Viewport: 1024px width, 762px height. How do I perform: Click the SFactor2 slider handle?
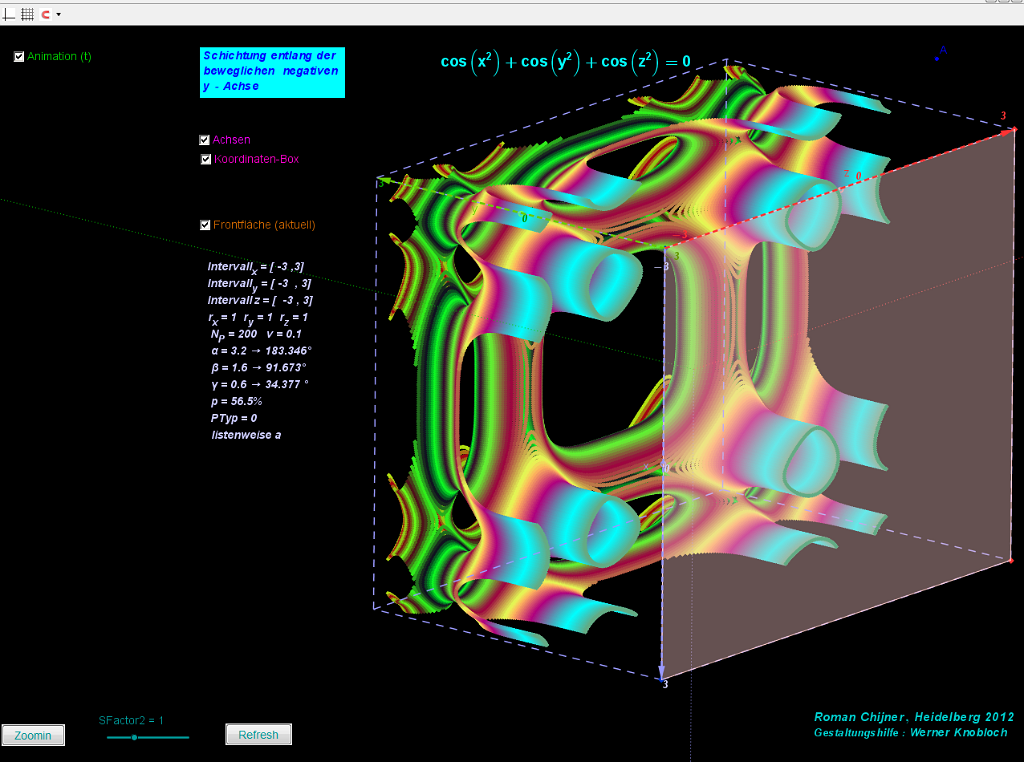coord(134,737)
